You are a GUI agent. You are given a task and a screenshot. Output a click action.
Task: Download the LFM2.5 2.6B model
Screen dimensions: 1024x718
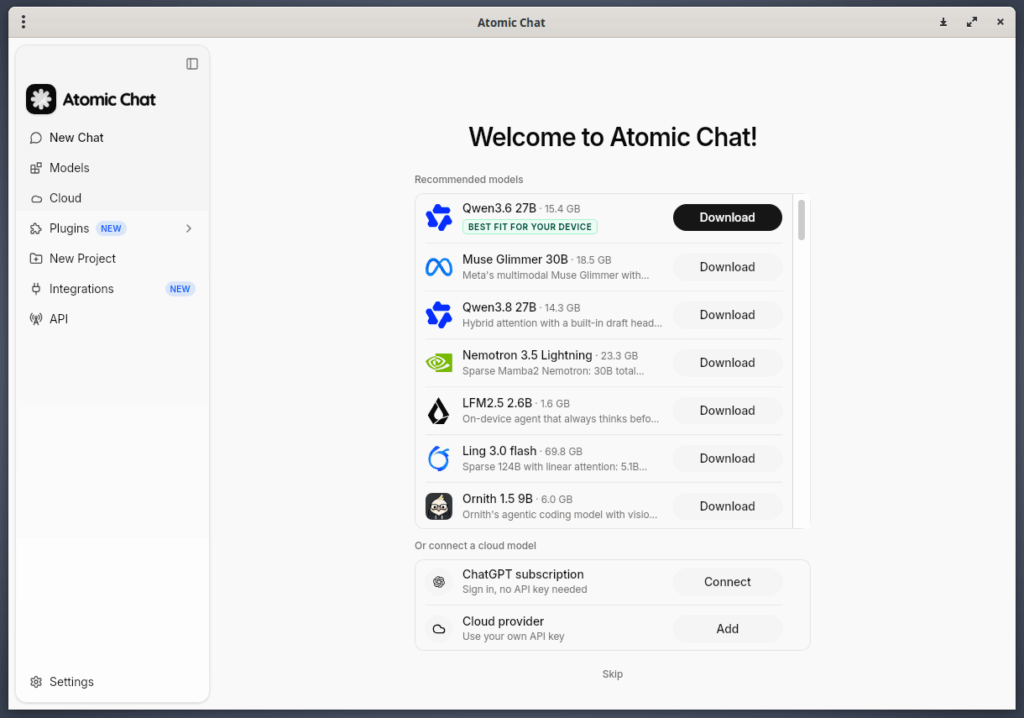727,411
